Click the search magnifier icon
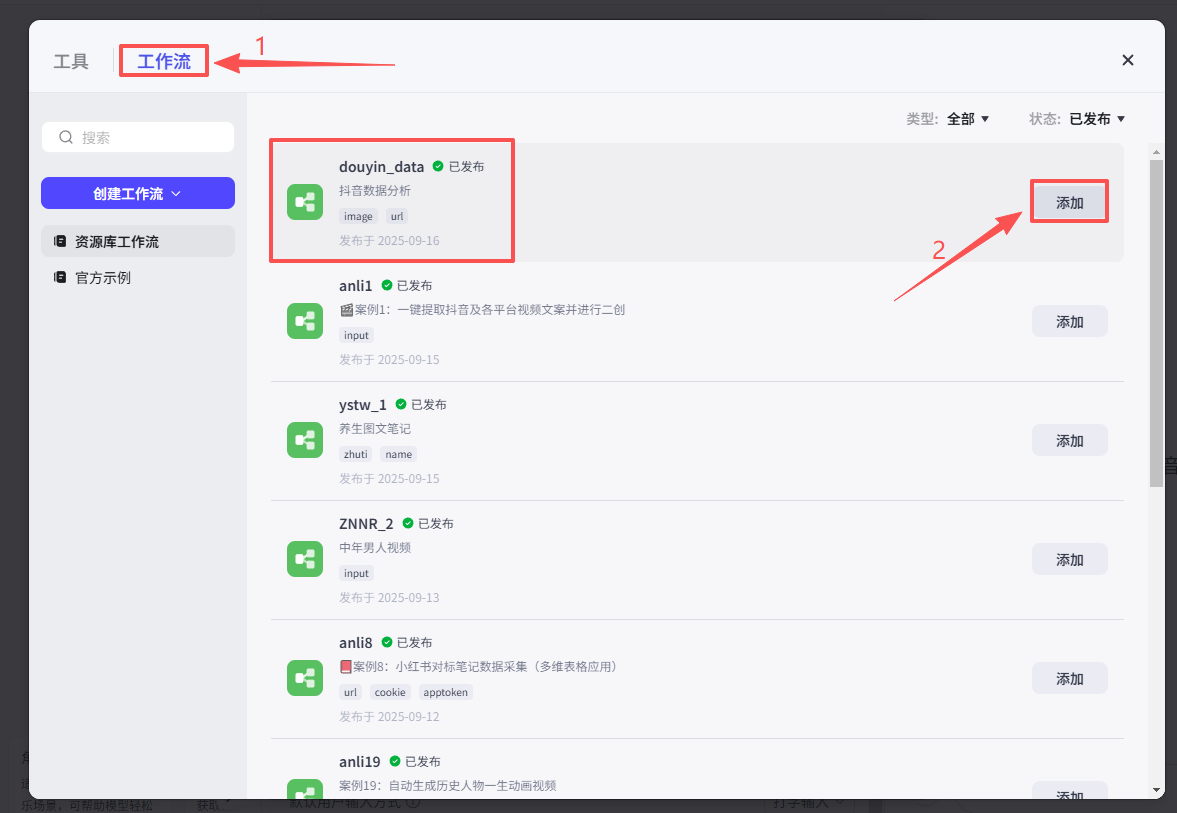The image size is (1177, 813). click(x=67, y=137)
